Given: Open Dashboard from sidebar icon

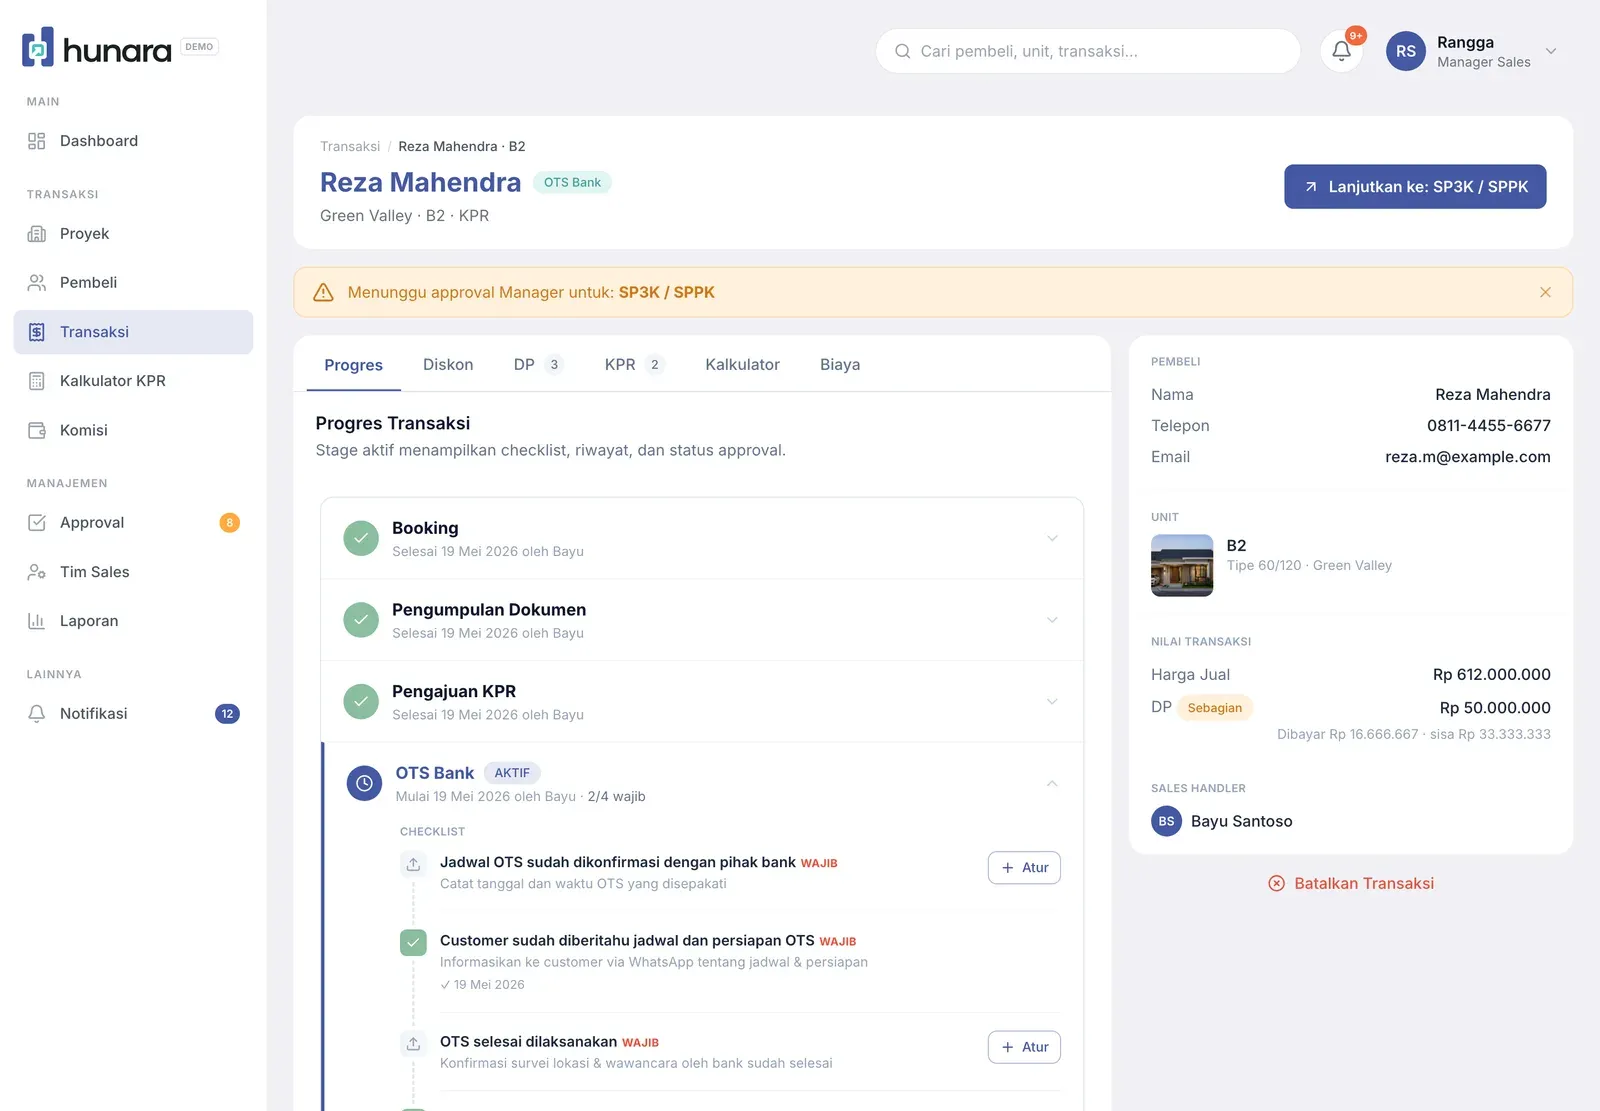Looking at the screenshot, I should coord(37,141).
